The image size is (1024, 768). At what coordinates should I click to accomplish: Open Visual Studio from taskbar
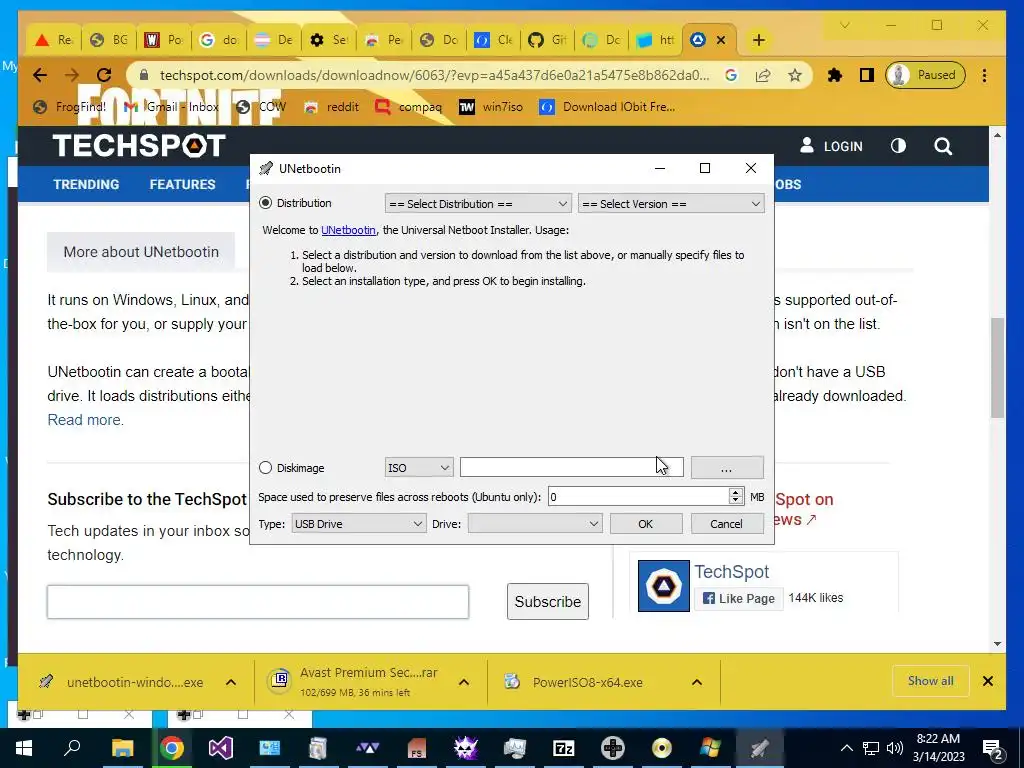point(220,748)
